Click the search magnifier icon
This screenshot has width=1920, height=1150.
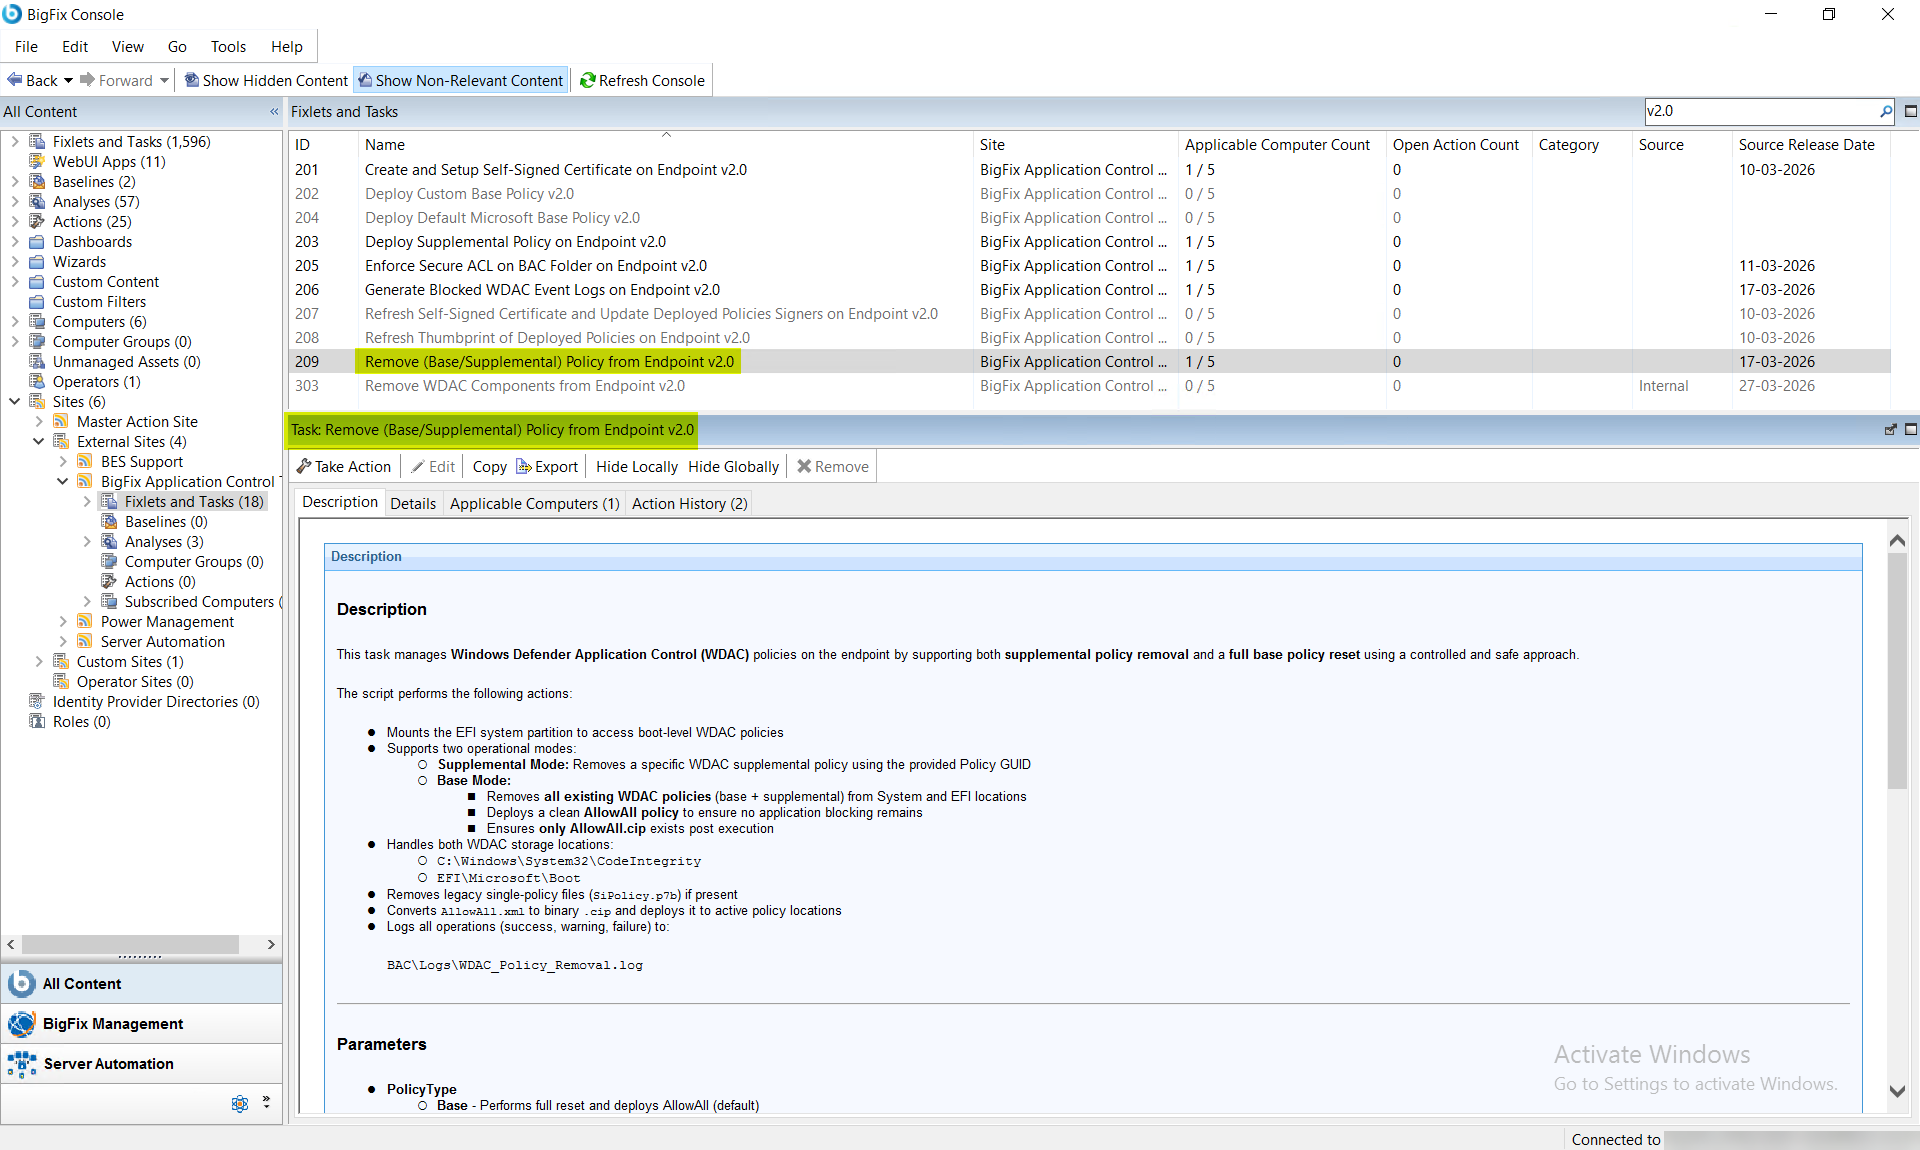(1886, 111)
